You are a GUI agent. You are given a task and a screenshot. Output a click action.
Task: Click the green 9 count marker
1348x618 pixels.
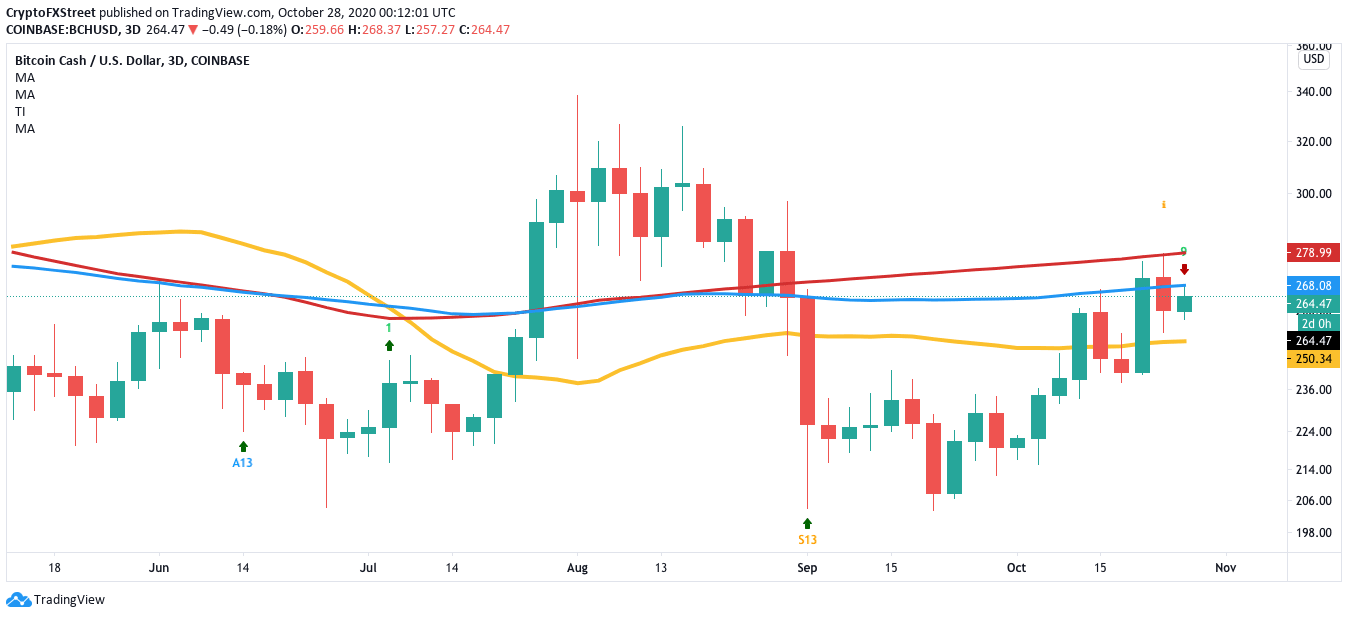1183,252
